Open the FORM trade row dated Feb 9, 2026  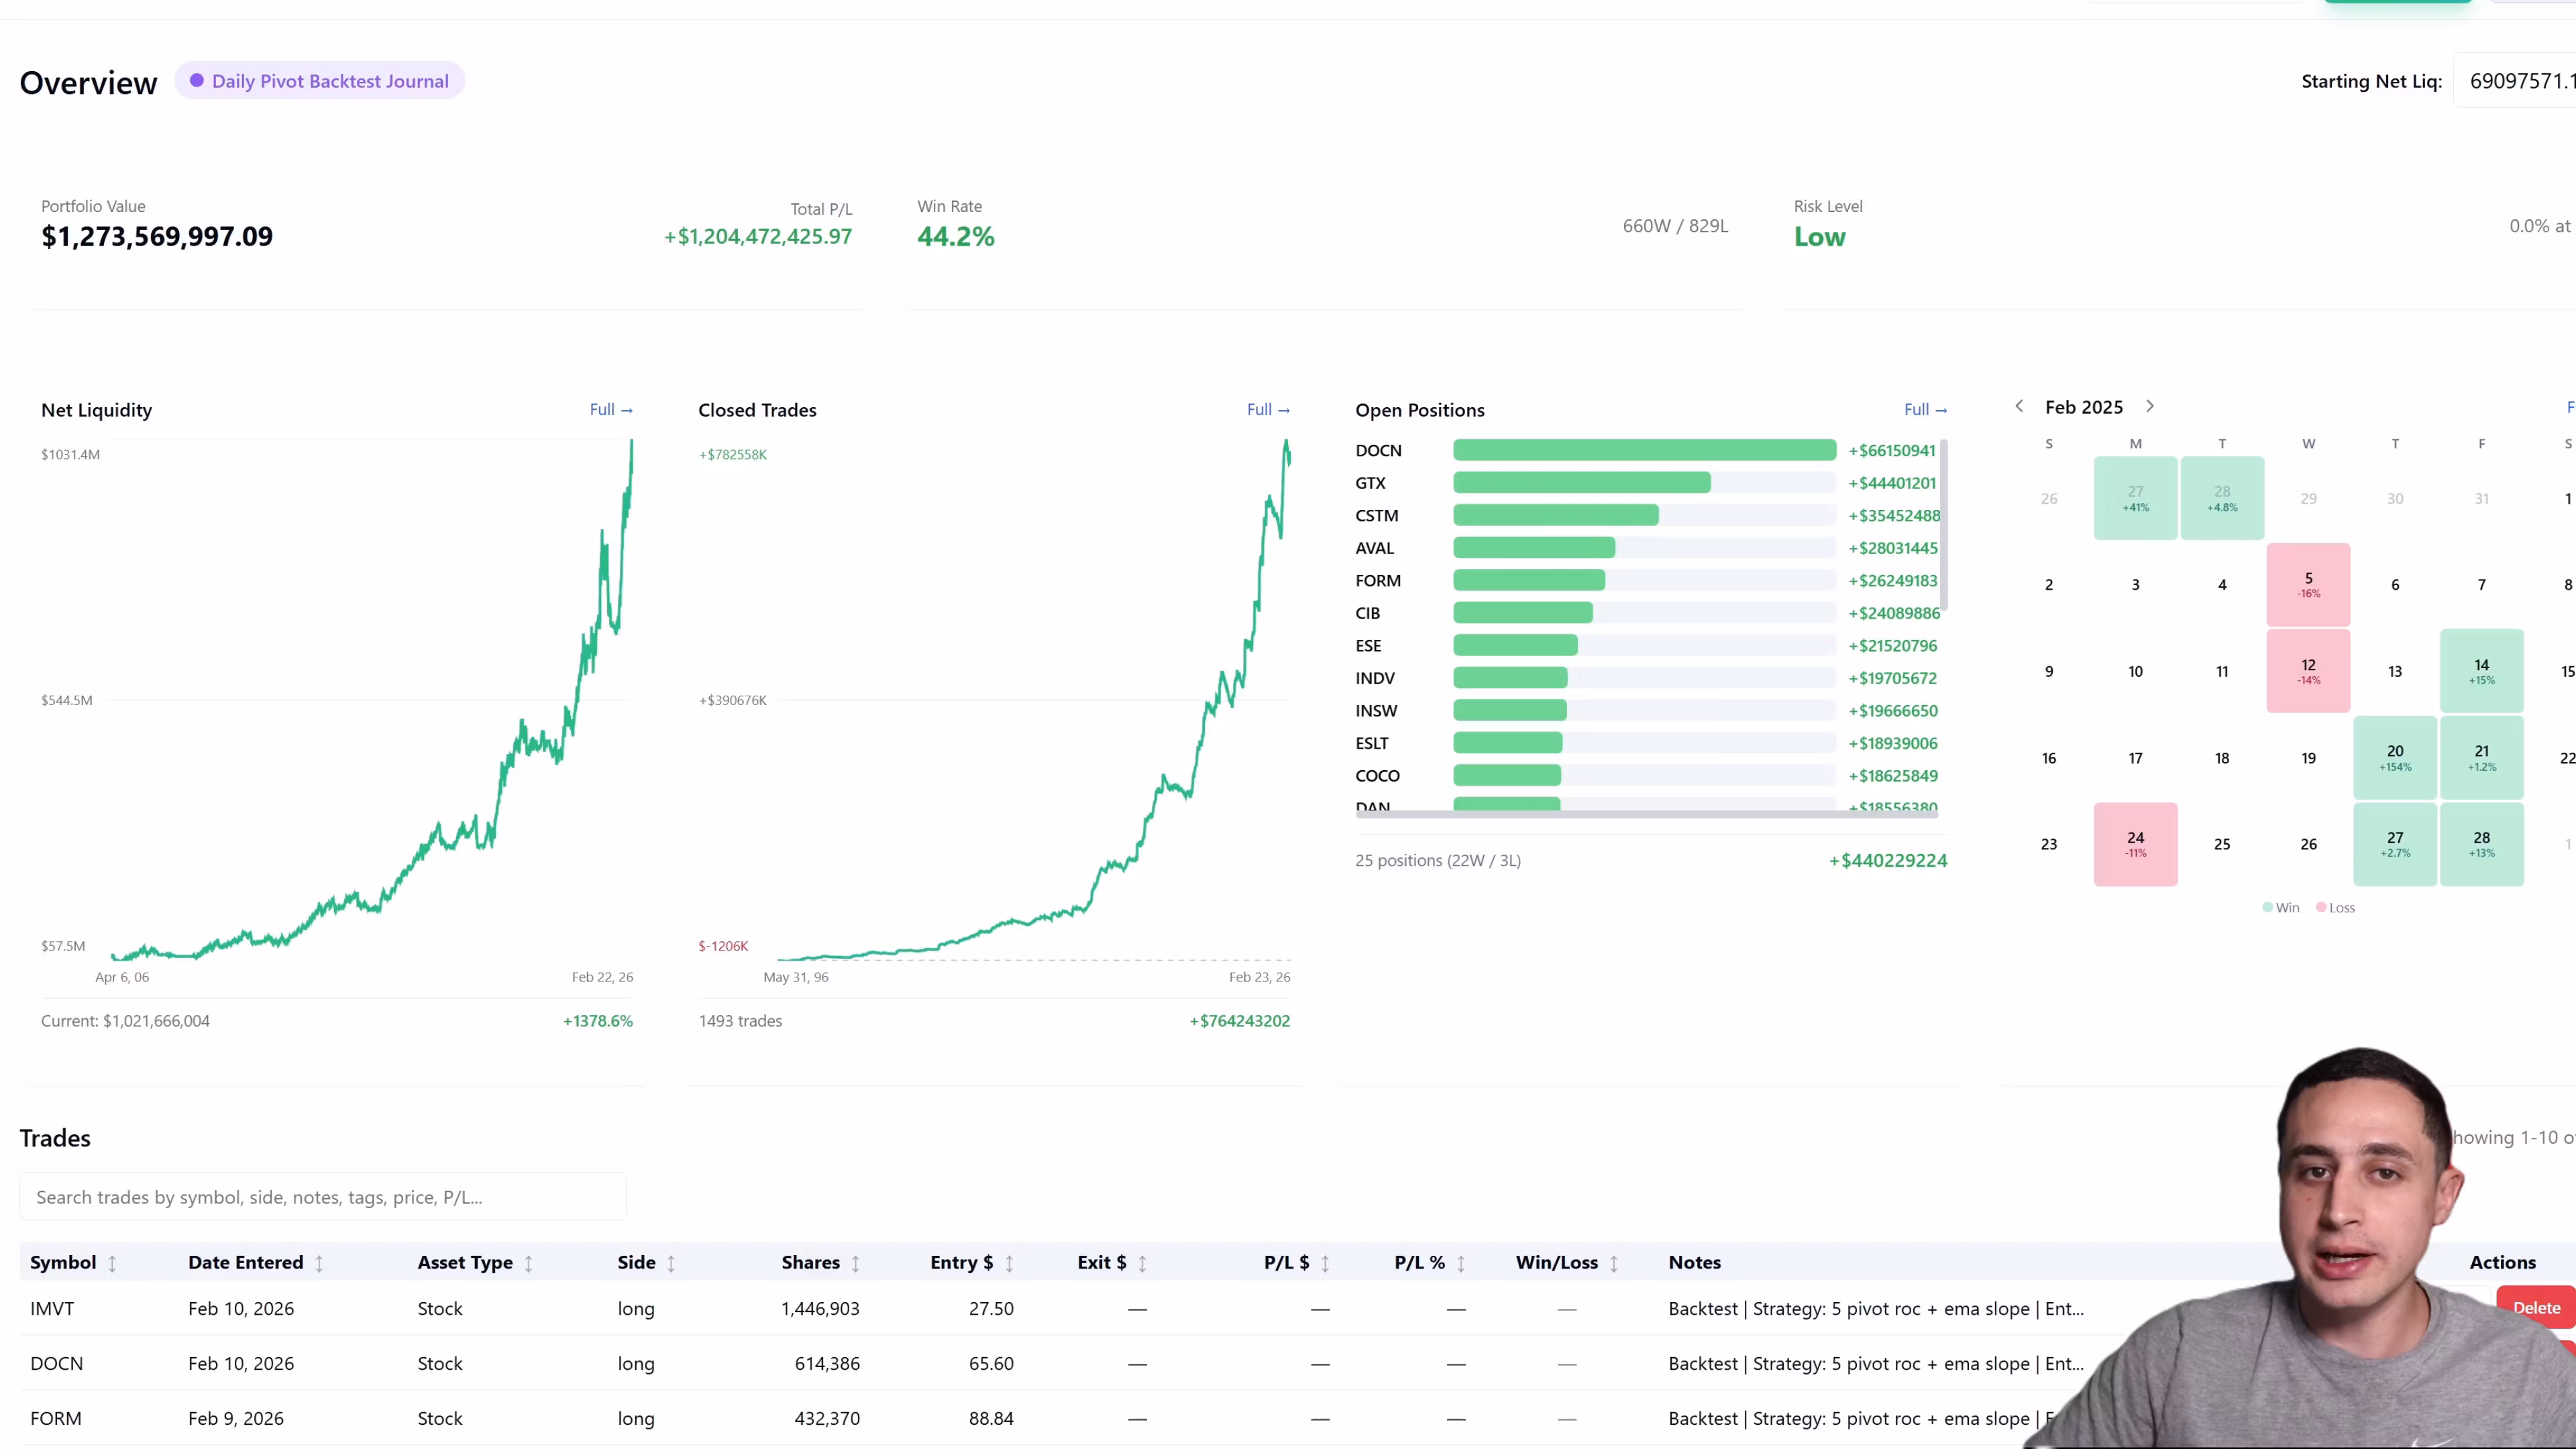1298,1418
